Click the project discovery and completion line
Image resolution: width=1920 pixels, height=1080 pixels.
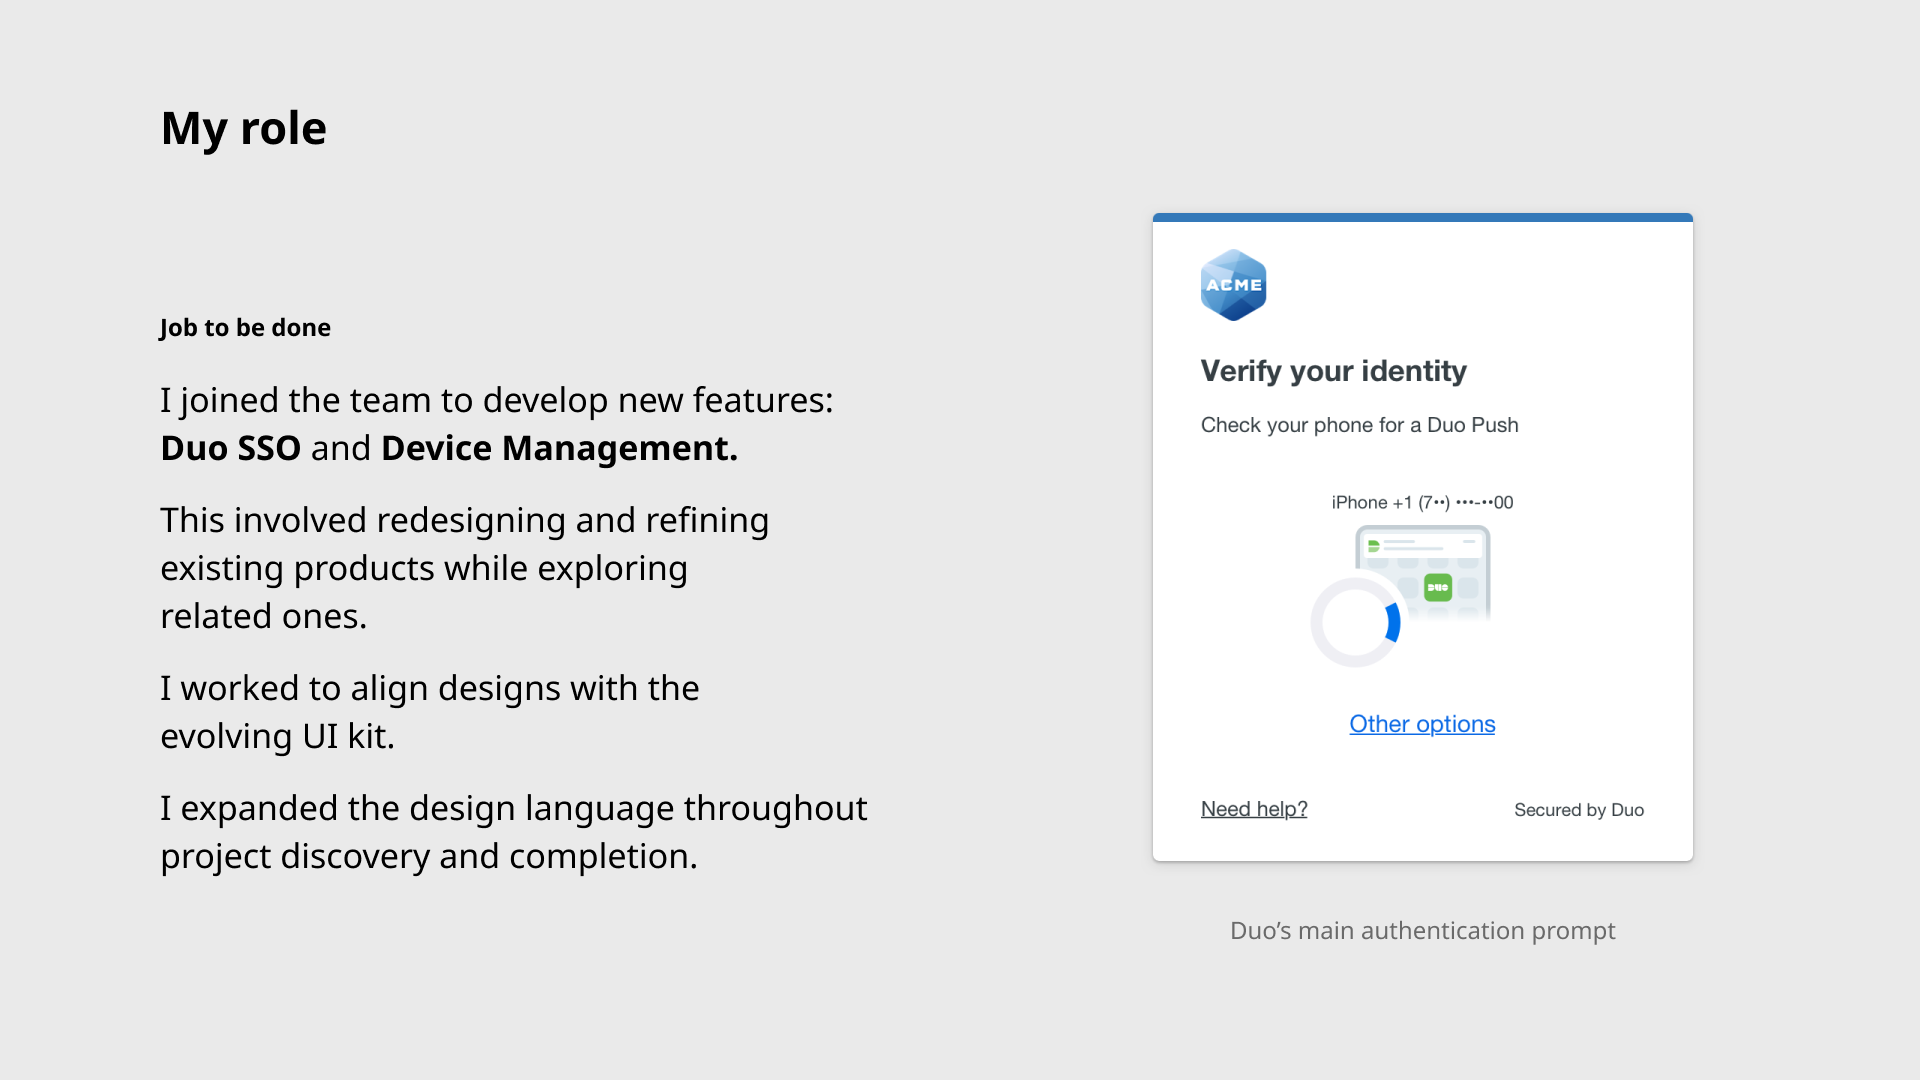[429, 857]
